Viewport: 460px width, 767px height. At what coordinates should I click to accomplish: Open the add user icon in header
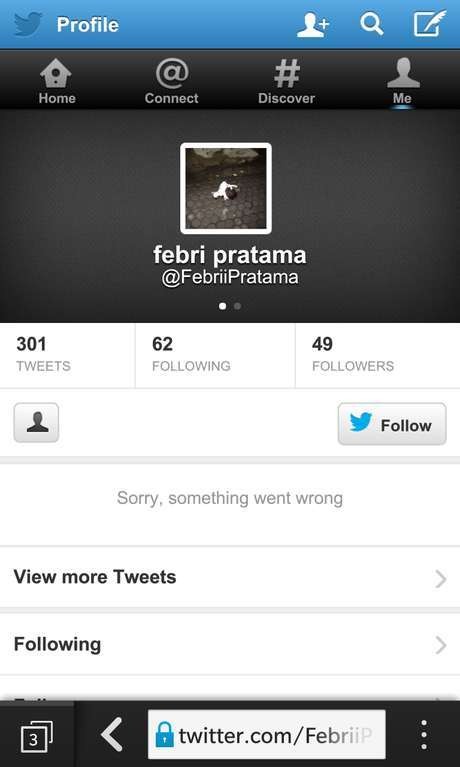(313, 24)
